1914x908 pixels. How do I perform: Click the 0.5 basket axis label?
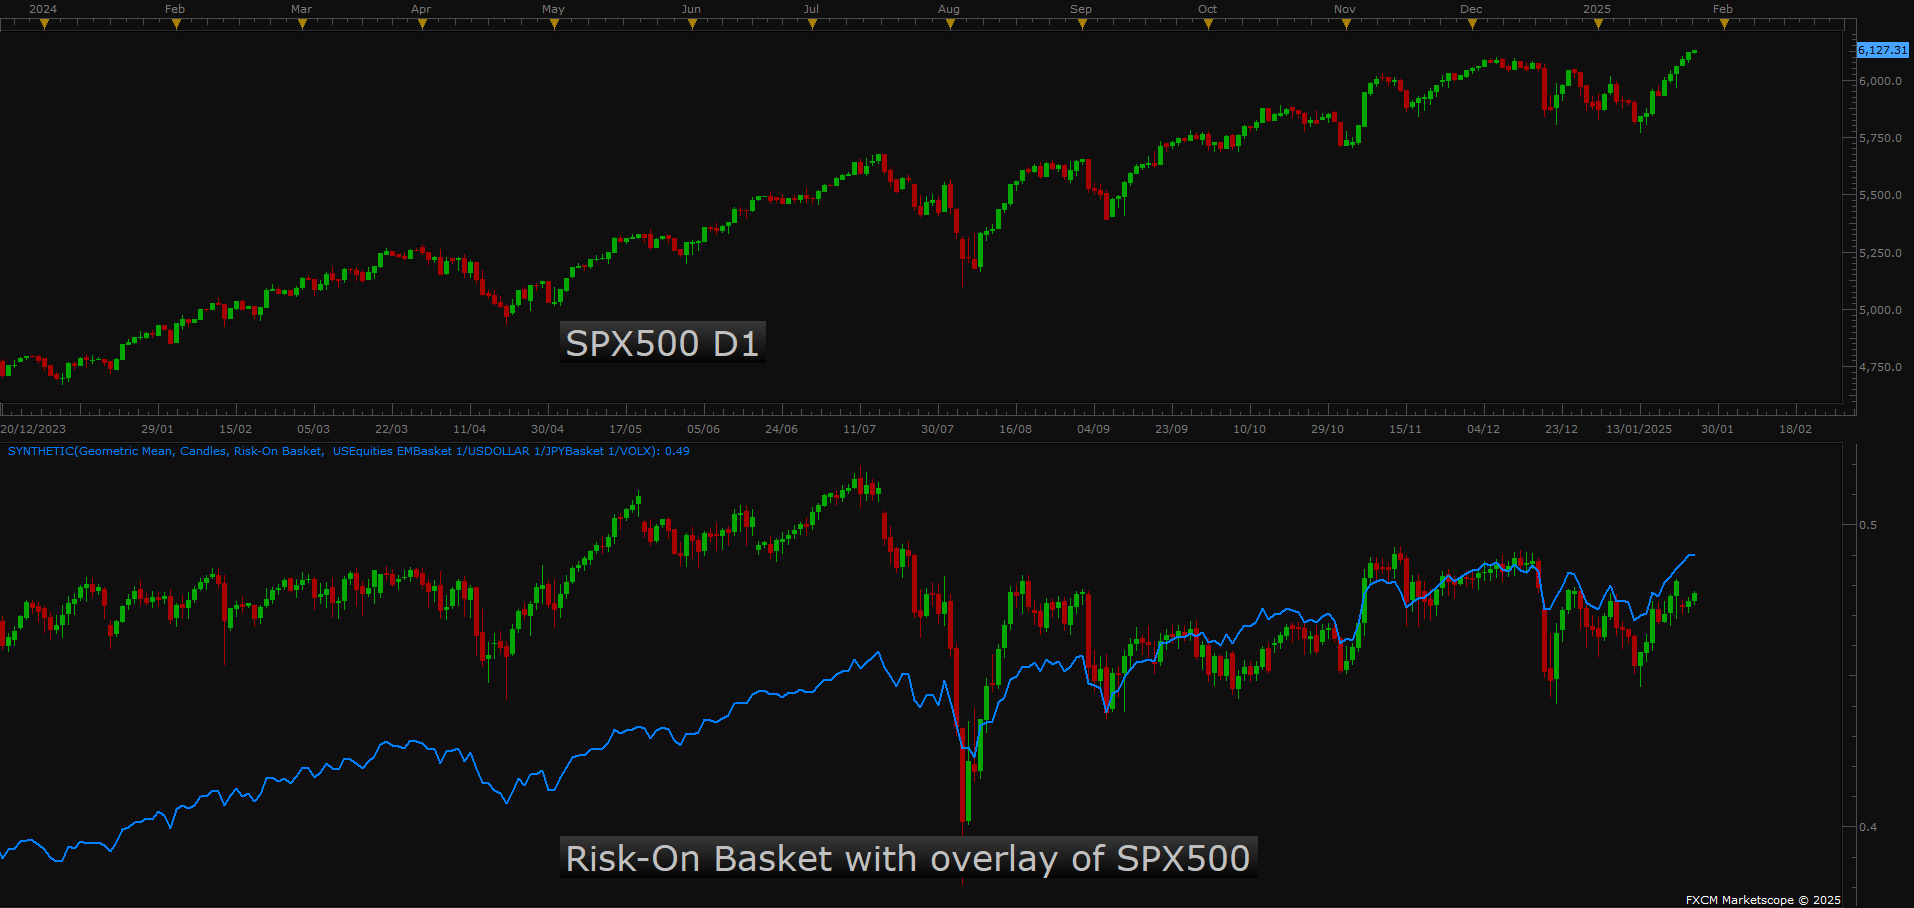click(1868, 525)
